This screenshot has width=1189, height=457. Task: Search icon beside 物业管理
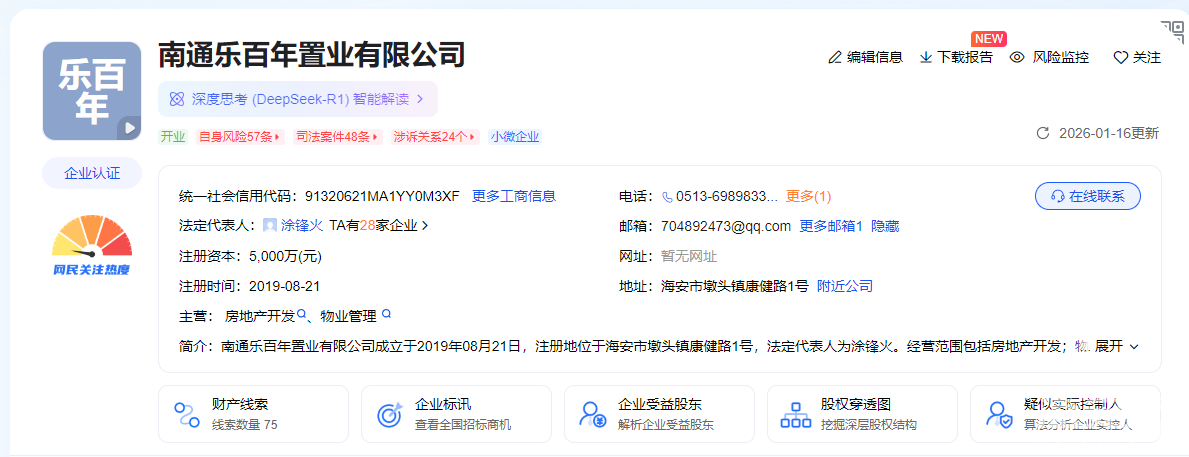point(387,313)
